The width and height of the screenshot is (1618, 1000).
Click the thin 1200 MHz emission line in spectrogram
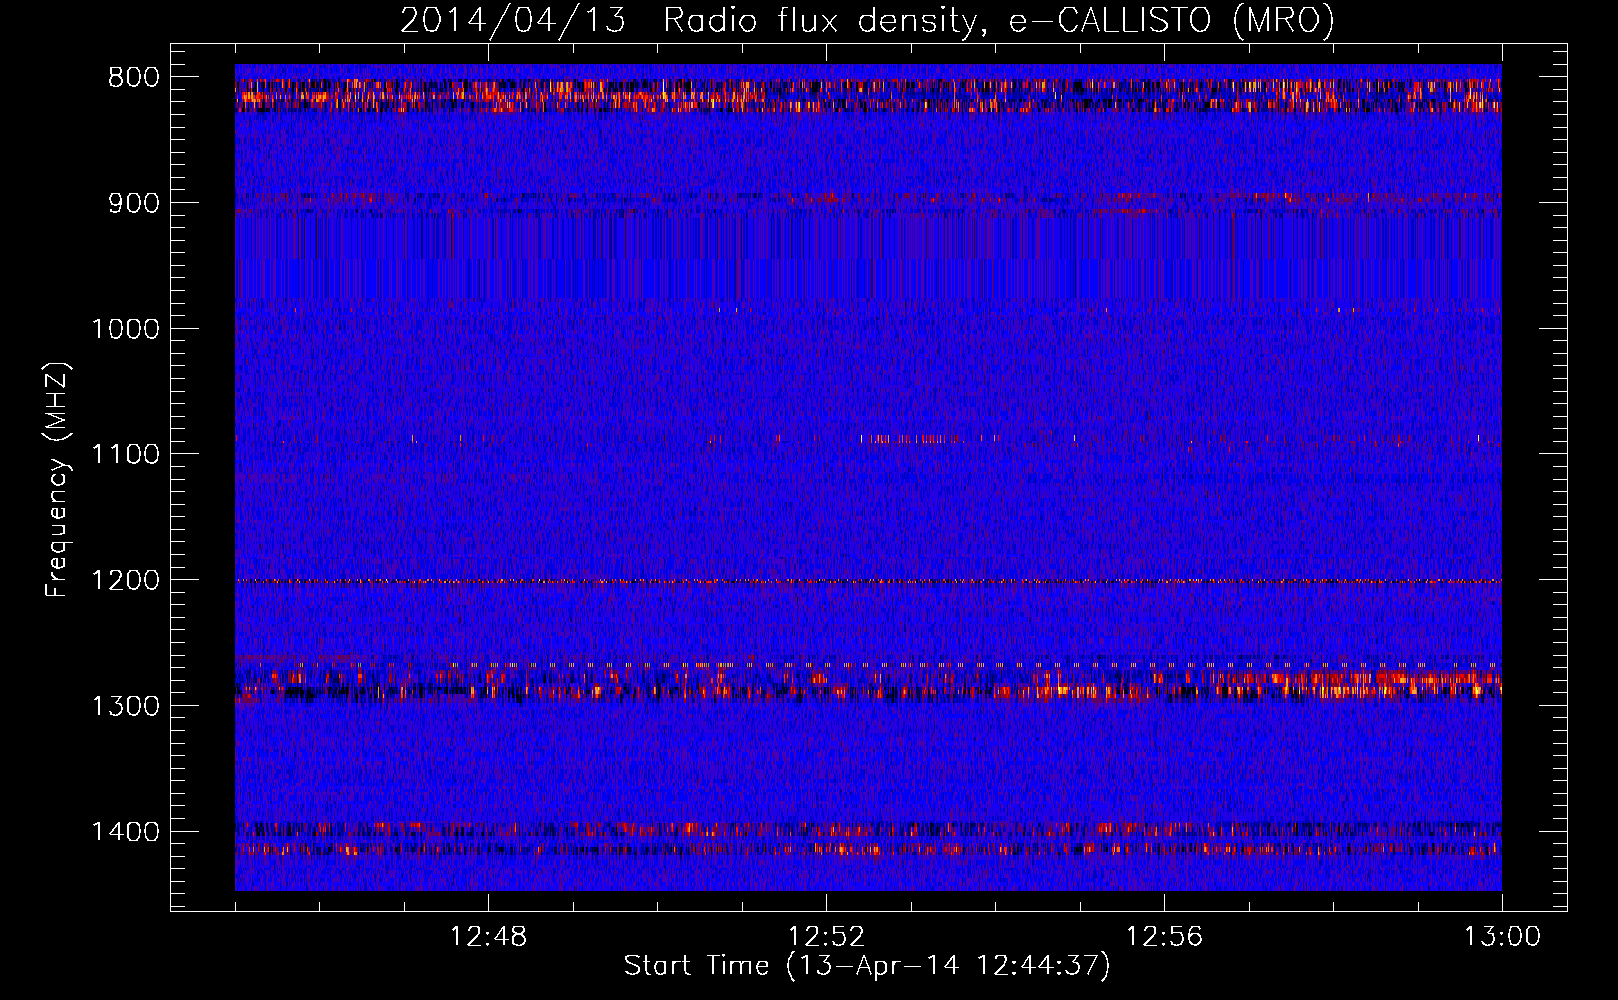(868, 581)
